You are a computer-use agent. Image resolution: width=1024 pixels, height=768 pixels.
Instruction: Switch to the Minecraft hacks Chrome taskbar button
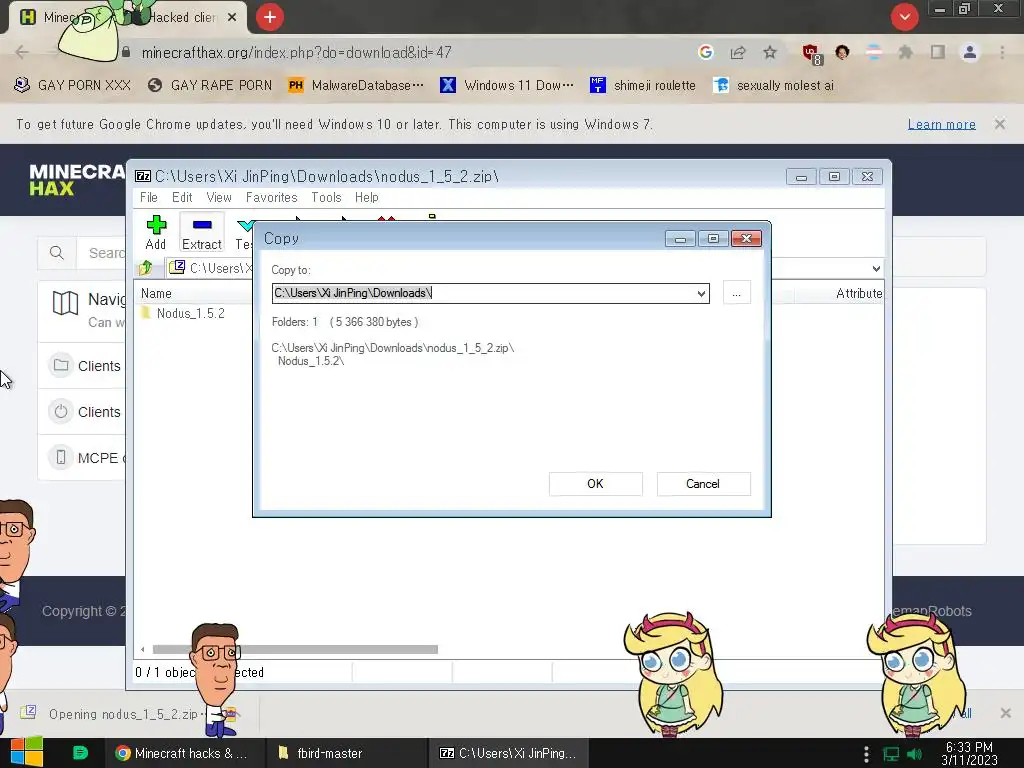185,753
